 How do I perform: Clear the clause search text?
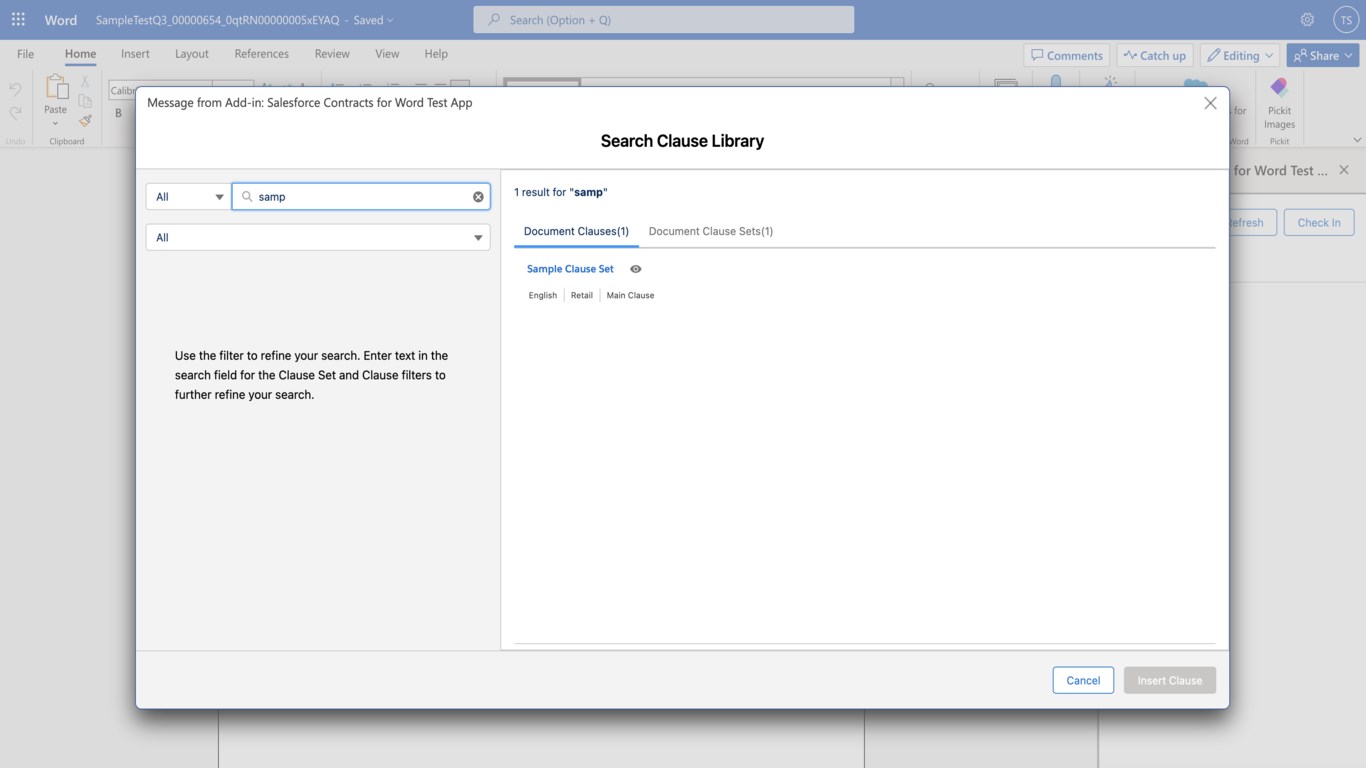(x=478, y=197)
